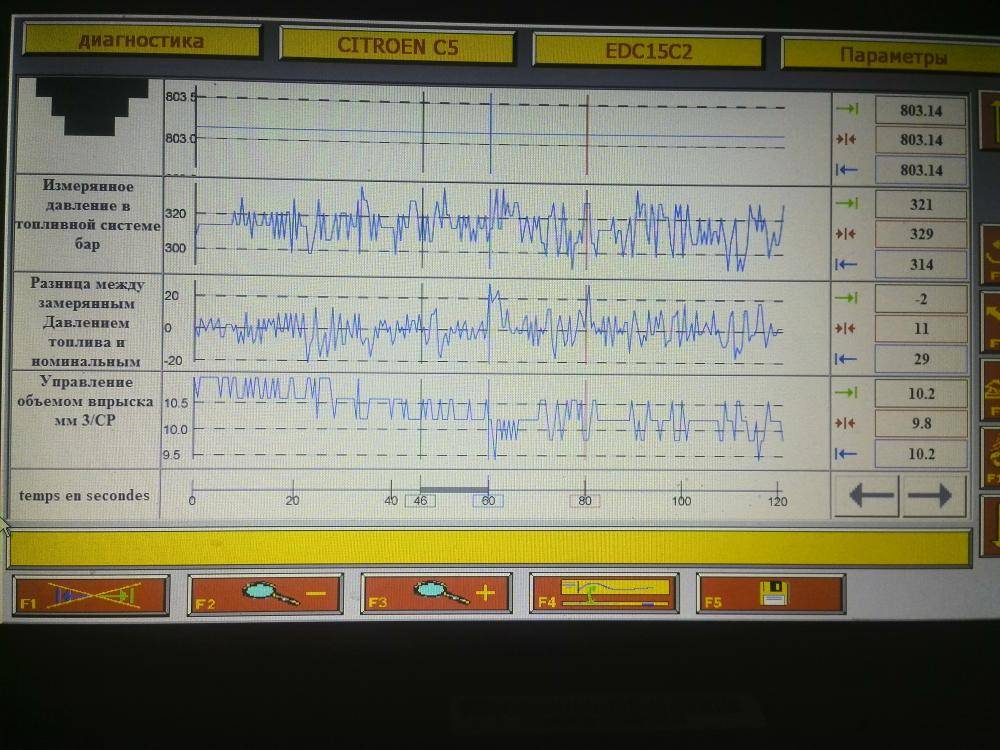Click the injection volume value field 9.8
The height and width of the screenshot is (750, 1000).
[x=920, y=423]
